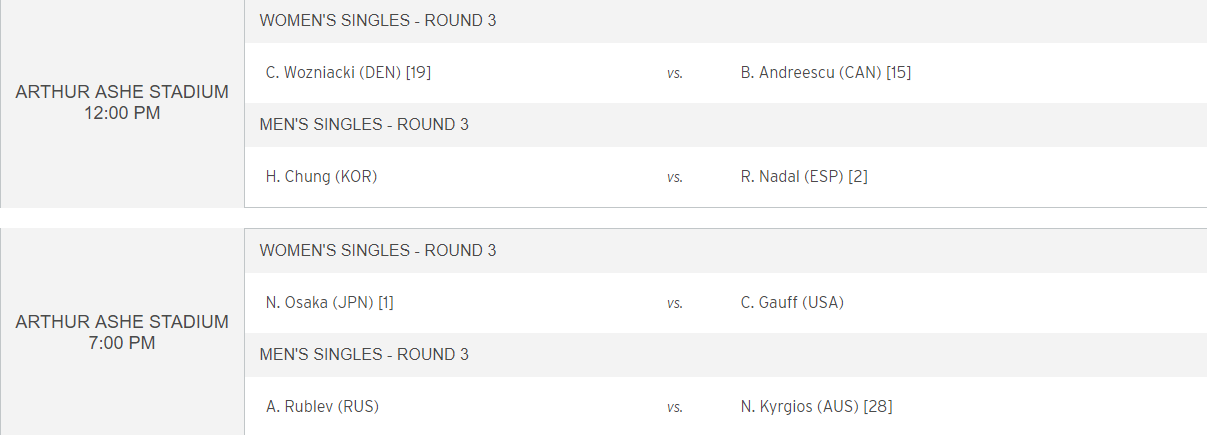The height and width of the screenshot is (435, 1207).
Task: Open B. Andreescu (CAN) [15] player link
Action: pos(826,72)
